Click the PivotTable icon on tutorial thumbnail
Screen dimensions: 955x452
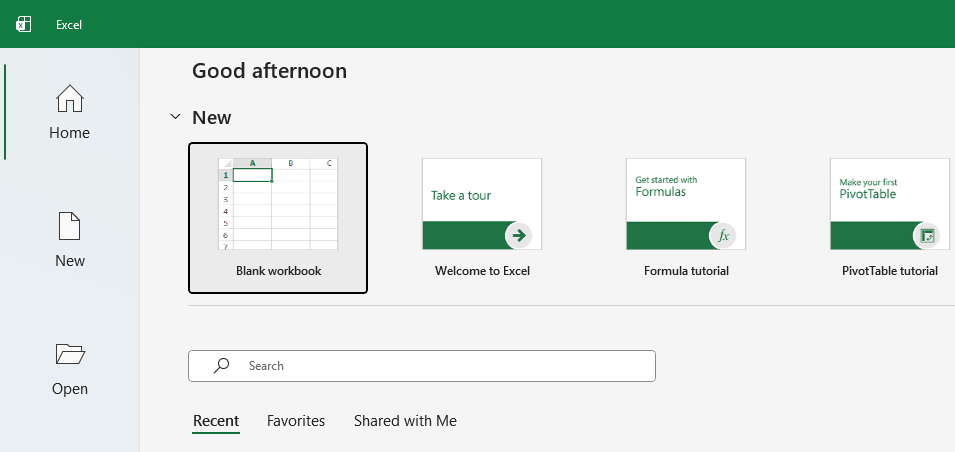tap(927, 236)
